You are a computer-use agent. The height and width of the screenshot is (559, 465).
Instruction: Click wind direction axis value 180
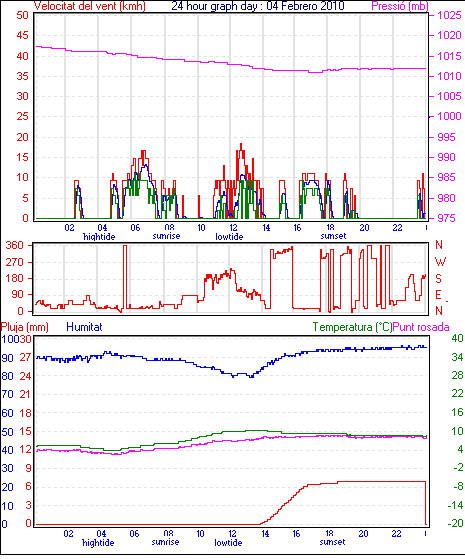pos(14,278)
